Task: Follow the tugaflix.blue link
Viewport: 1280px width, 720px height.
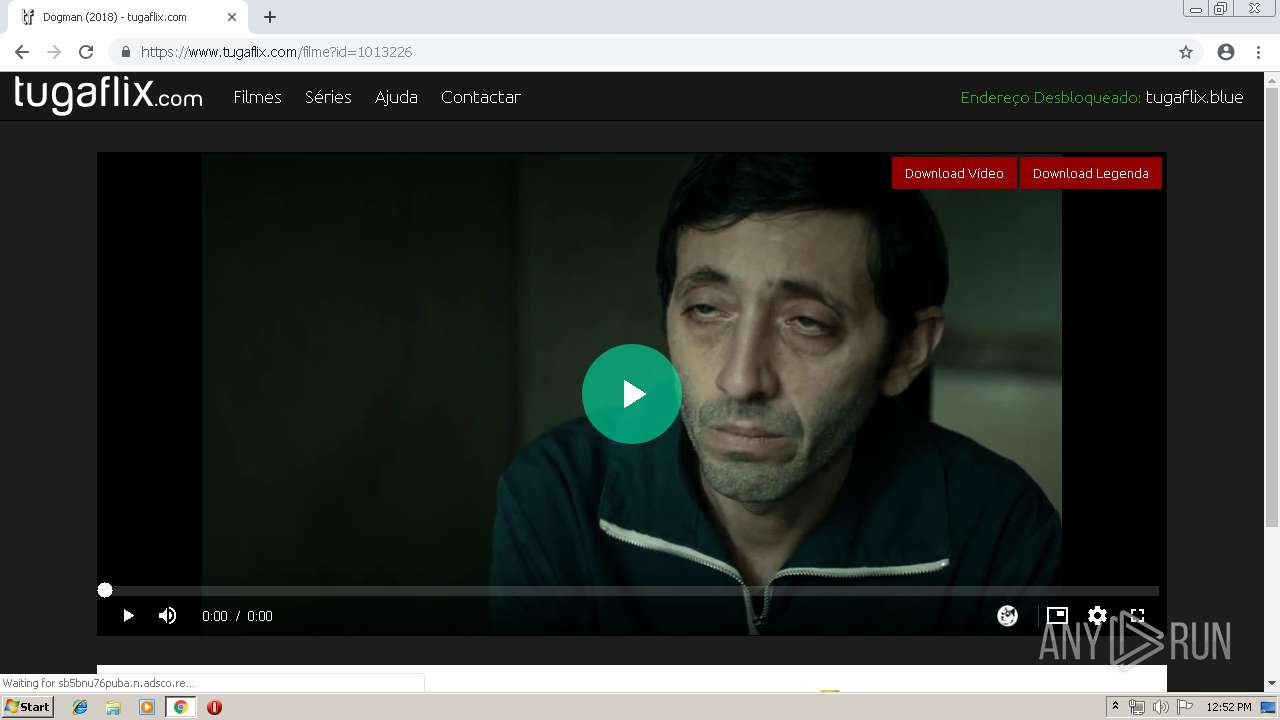Action: pos(1194,97)
